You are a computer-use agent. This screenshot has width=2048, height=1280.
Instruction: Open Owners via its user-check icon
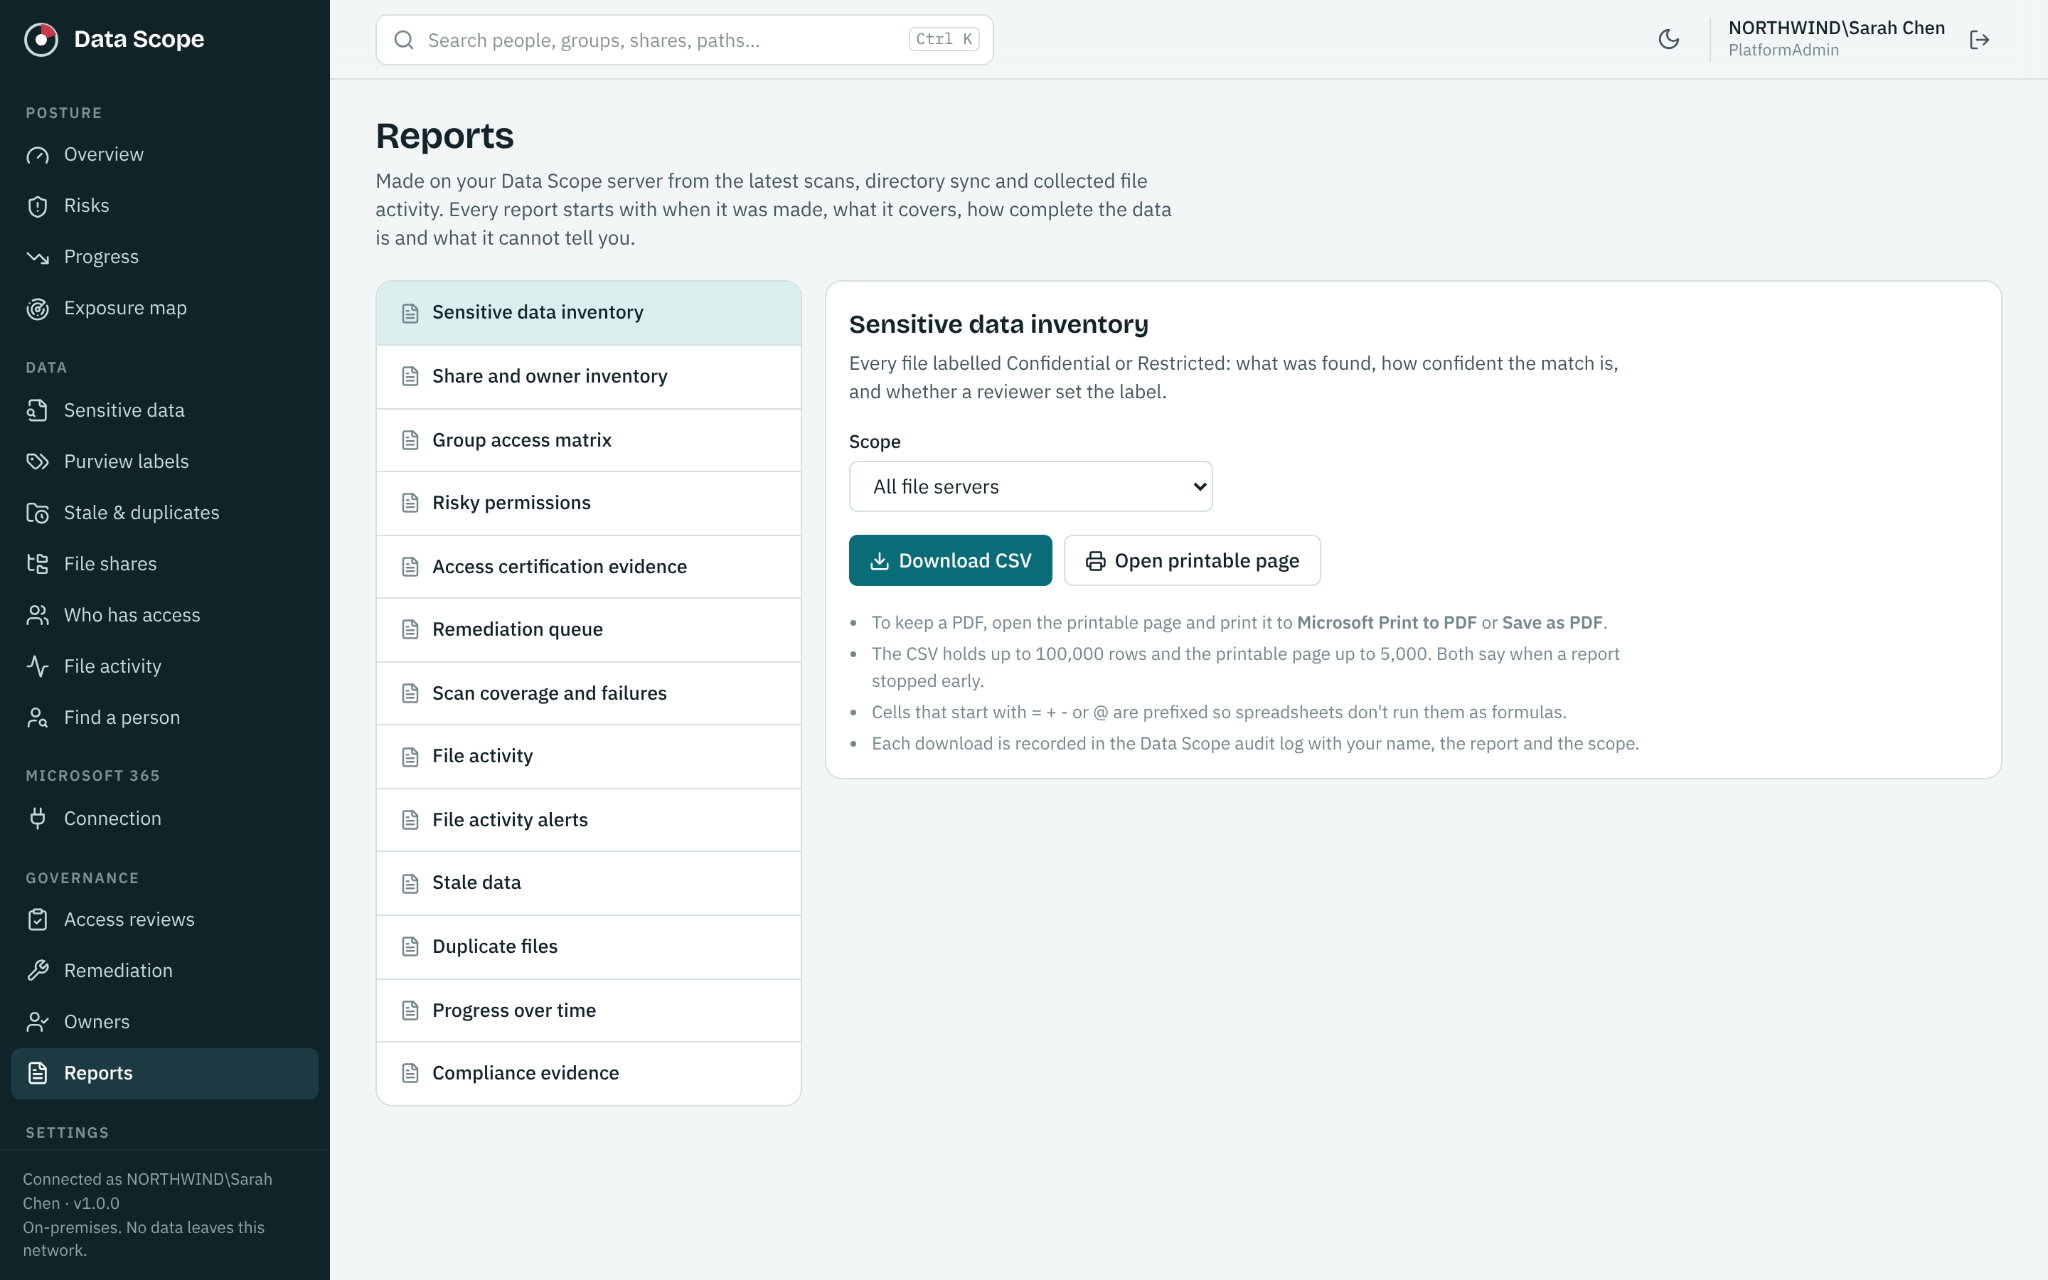[x=38, y=1022]
